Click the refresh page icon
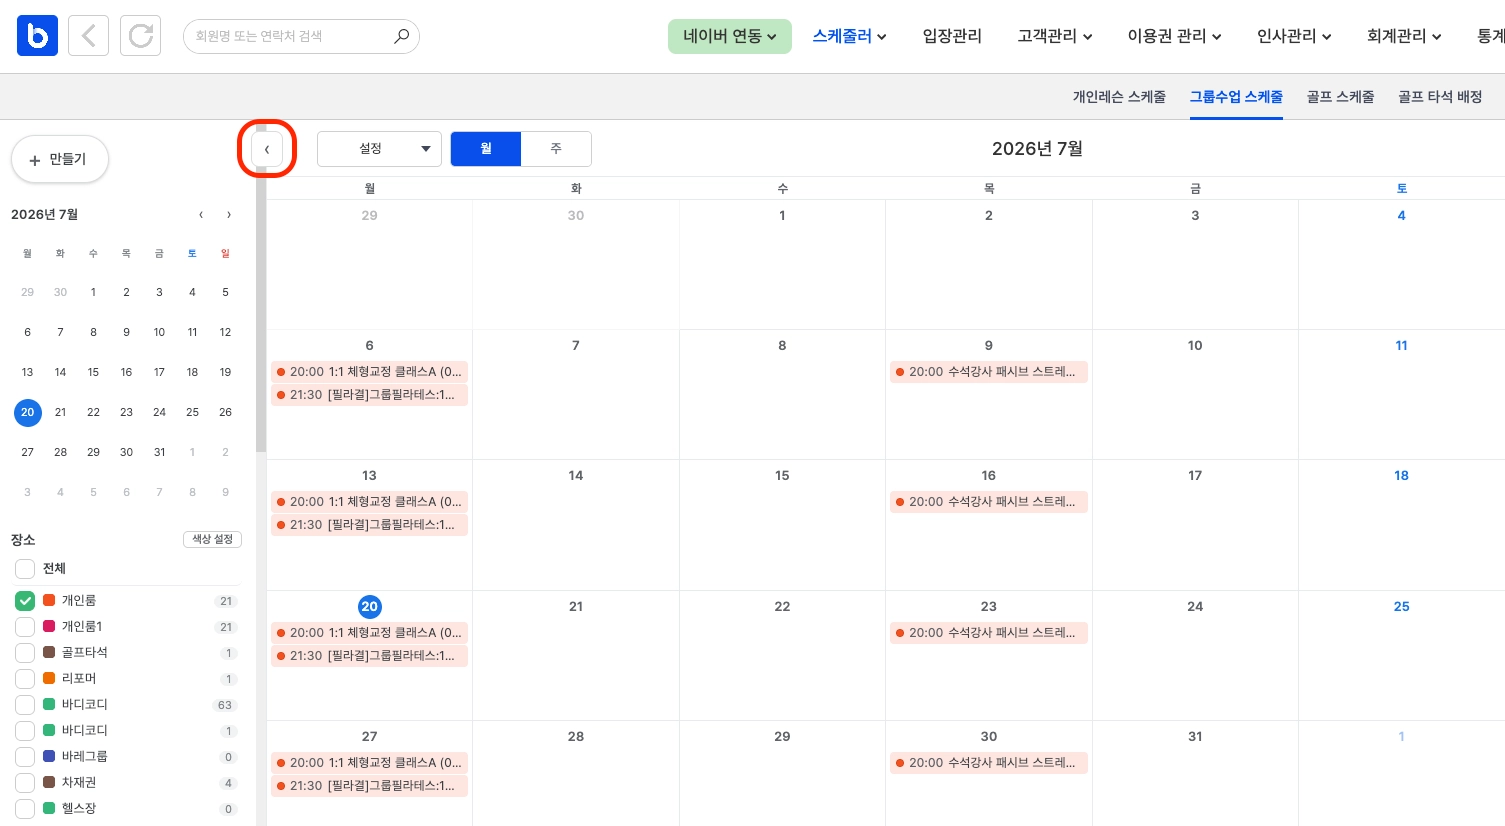This screenshot has height=826, width=1505. click(x=140, y=36)
